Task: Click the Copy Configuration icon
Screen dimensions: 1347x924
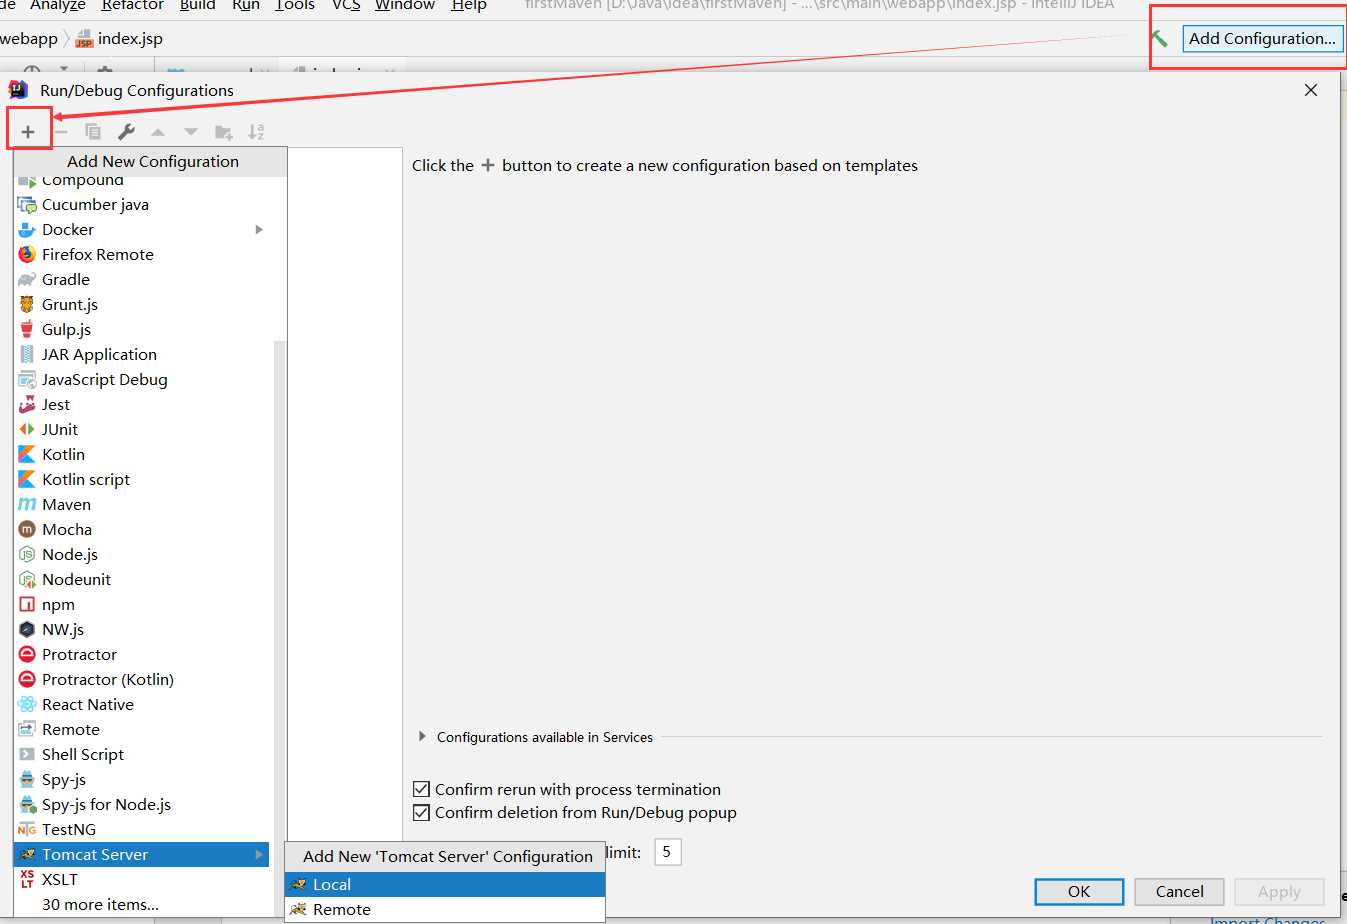Action: tap(93, 132)
